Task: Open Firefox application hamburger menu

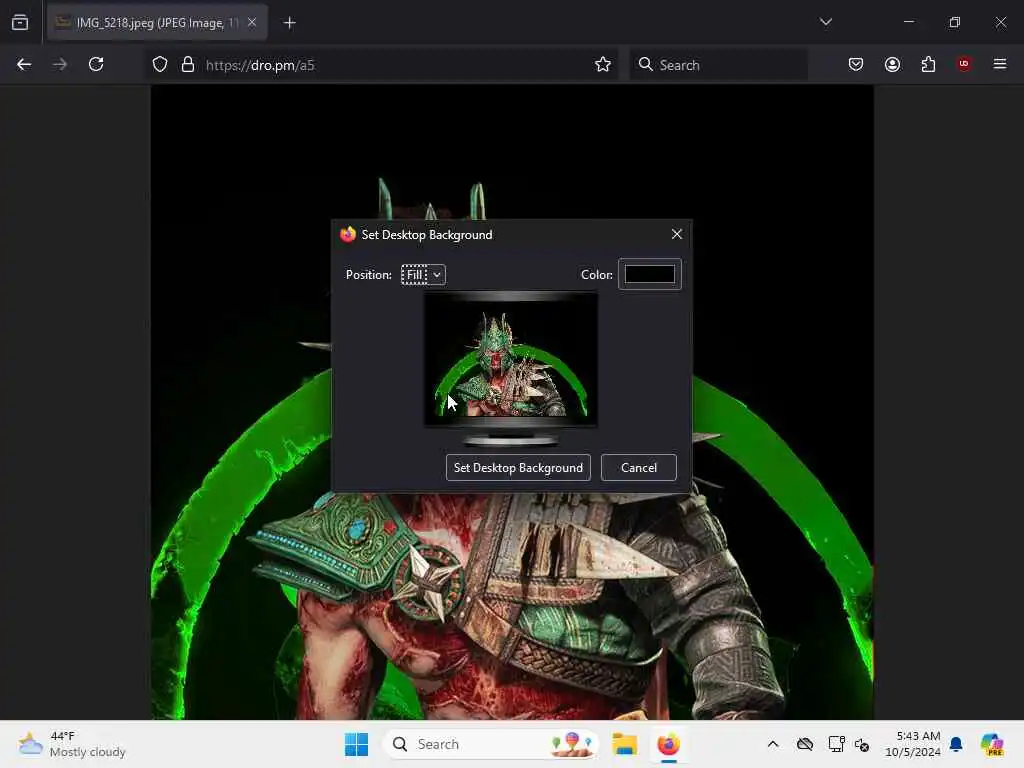Action: [x=1000, y=64]
